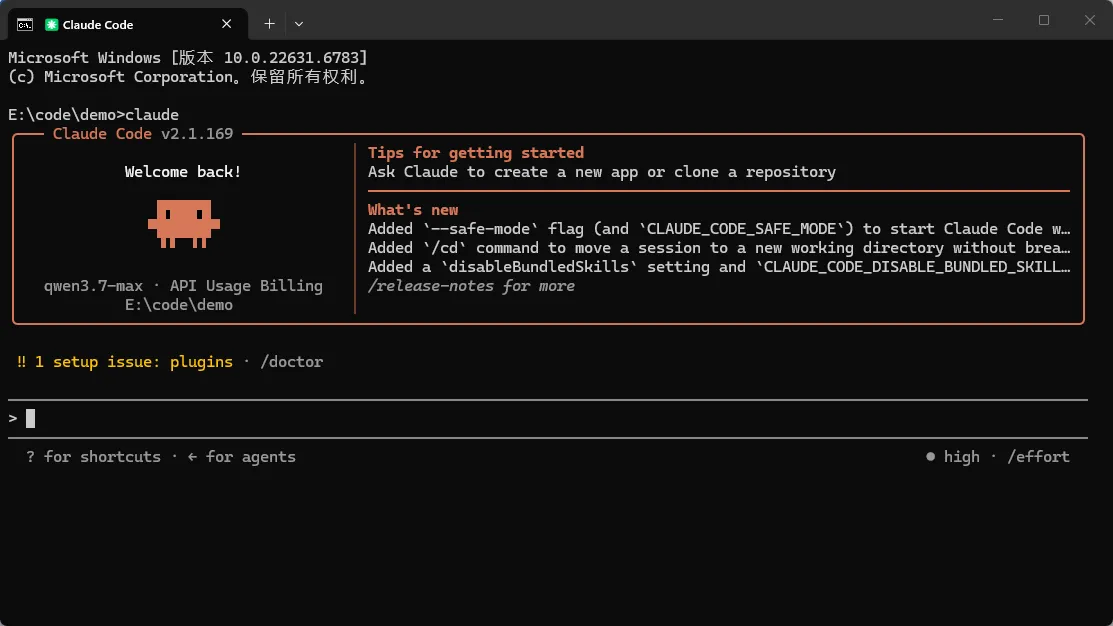
Task: Open the terminal profiles dropdown
Action: (x=299, y=24)
